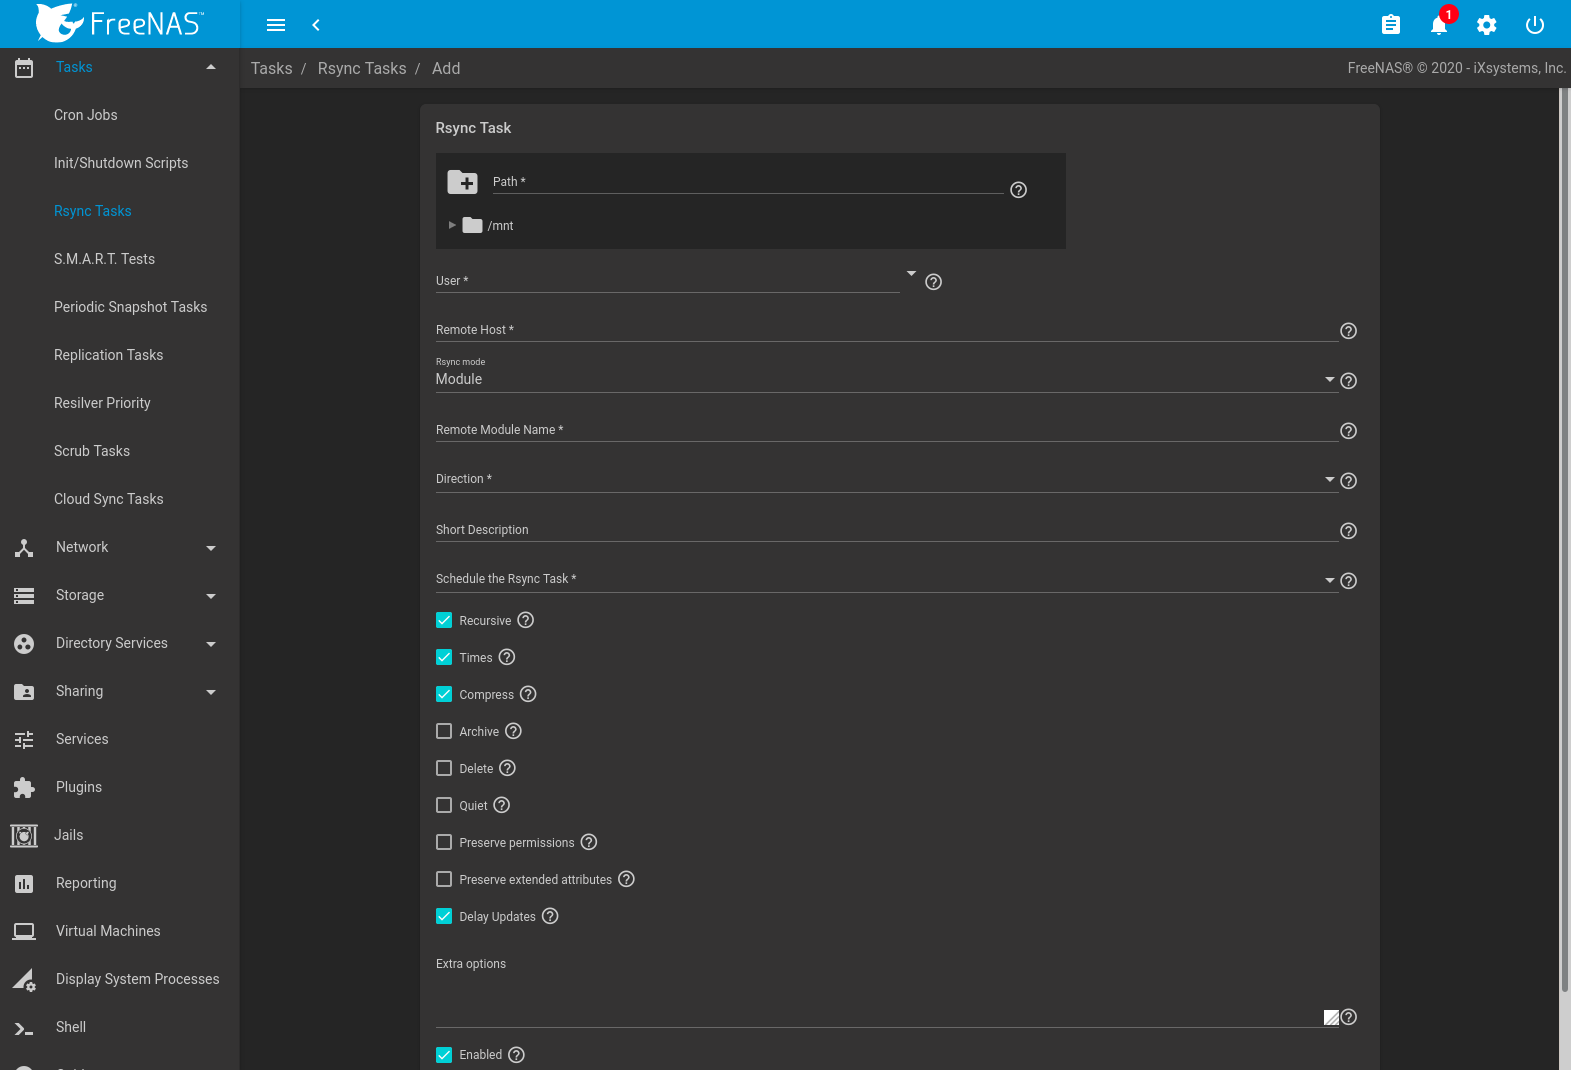Click the power icon in top bar
This screenshot has width=1571, height=1070.
click(1534, 25)
